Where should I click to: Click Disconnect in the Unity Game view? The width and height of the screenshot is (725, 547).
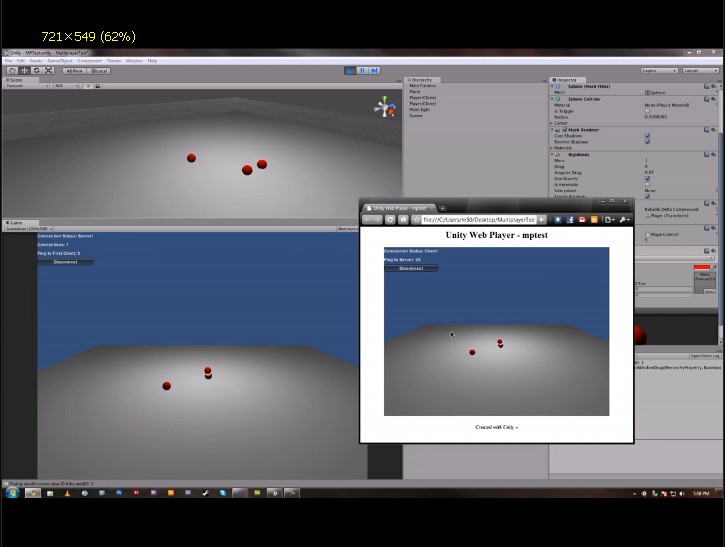coord(65,262)
